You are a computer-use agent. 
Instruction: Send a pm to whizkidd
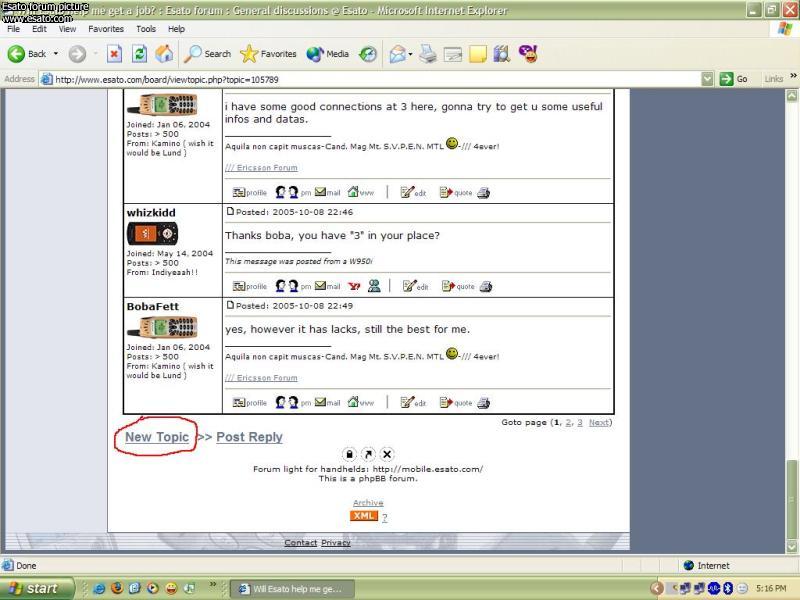point(293,286)
